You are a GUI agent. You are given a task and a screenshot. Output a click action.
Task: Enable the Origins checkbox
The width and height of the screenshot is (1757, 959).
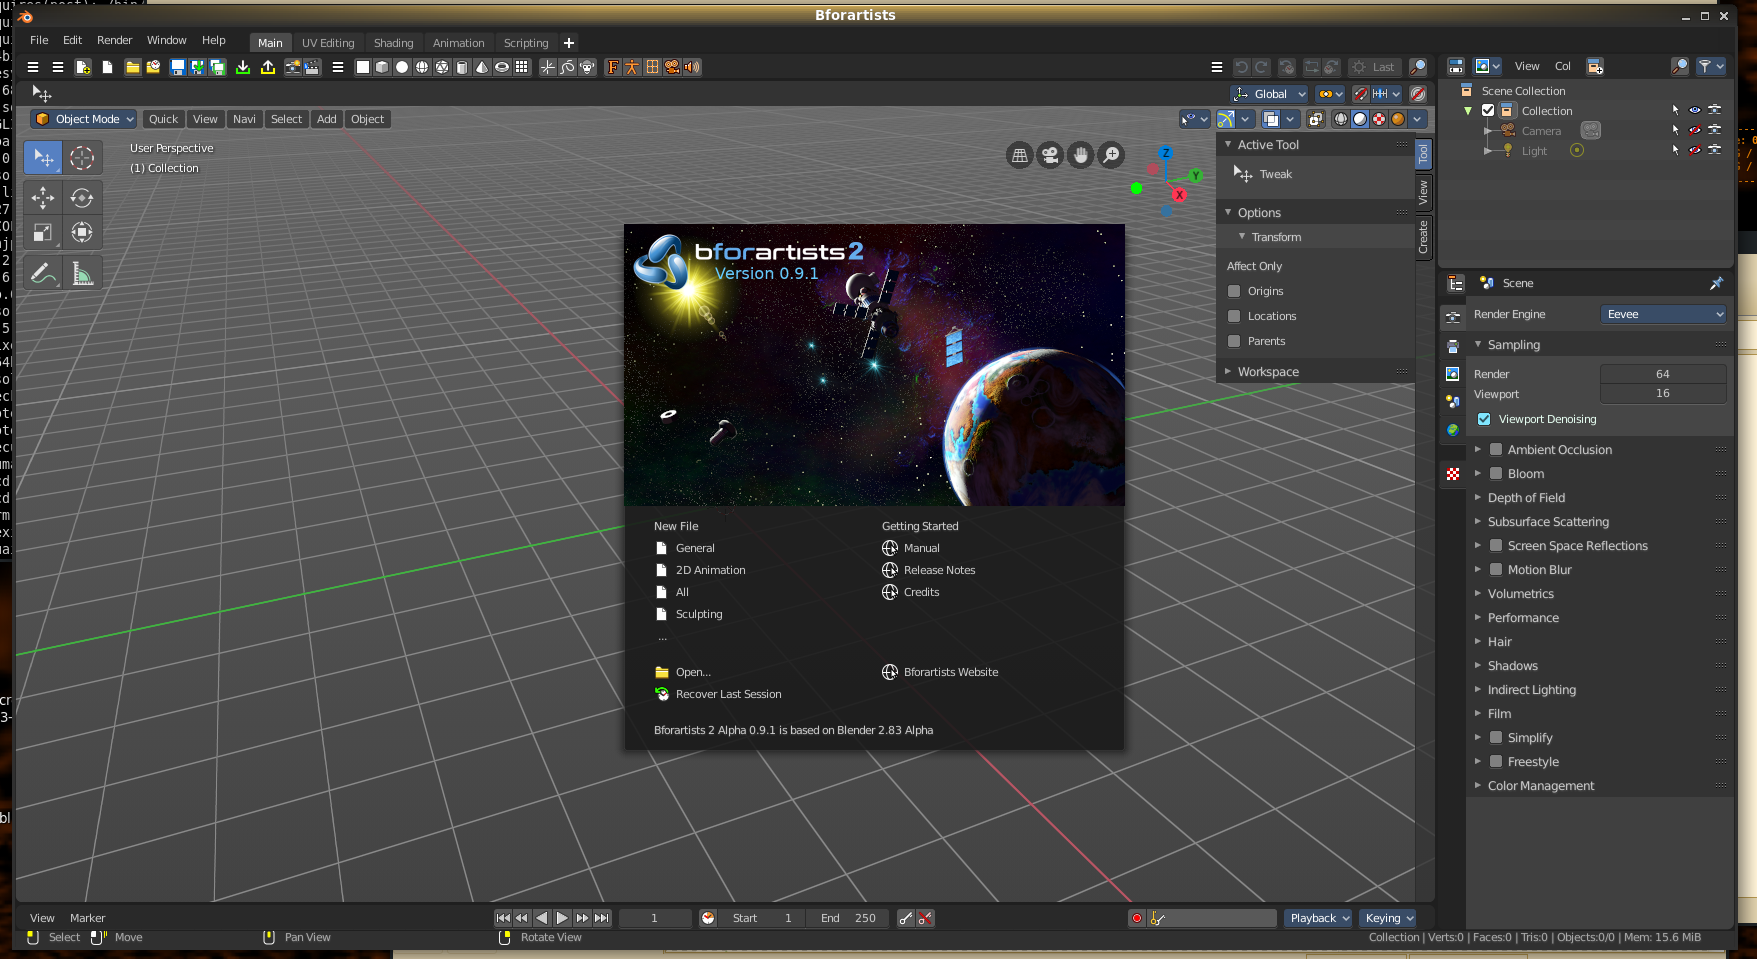[1234, 291]
